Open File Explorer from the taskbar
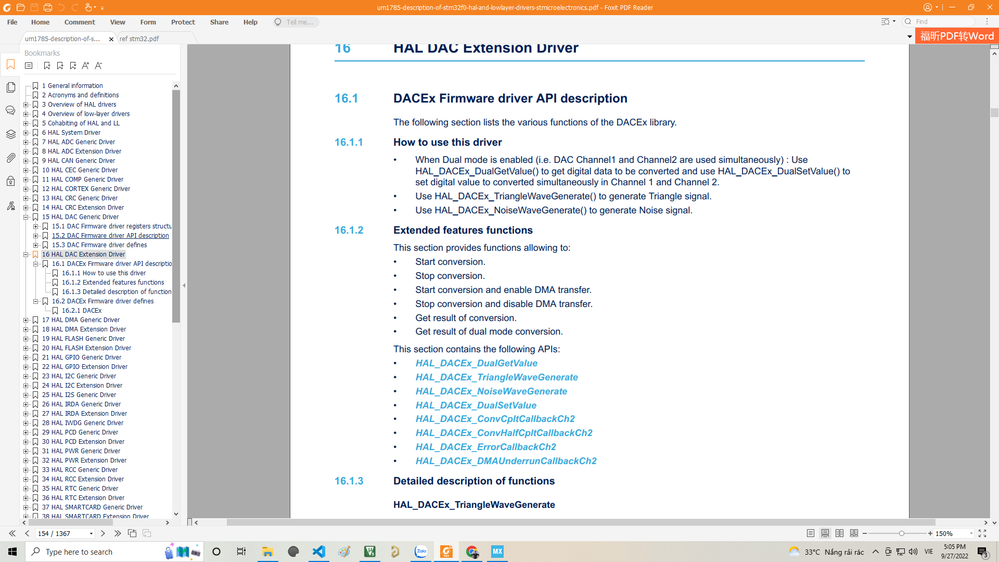Image resolution: width=999 pixels, height=562 pixels. click(268, 551)
